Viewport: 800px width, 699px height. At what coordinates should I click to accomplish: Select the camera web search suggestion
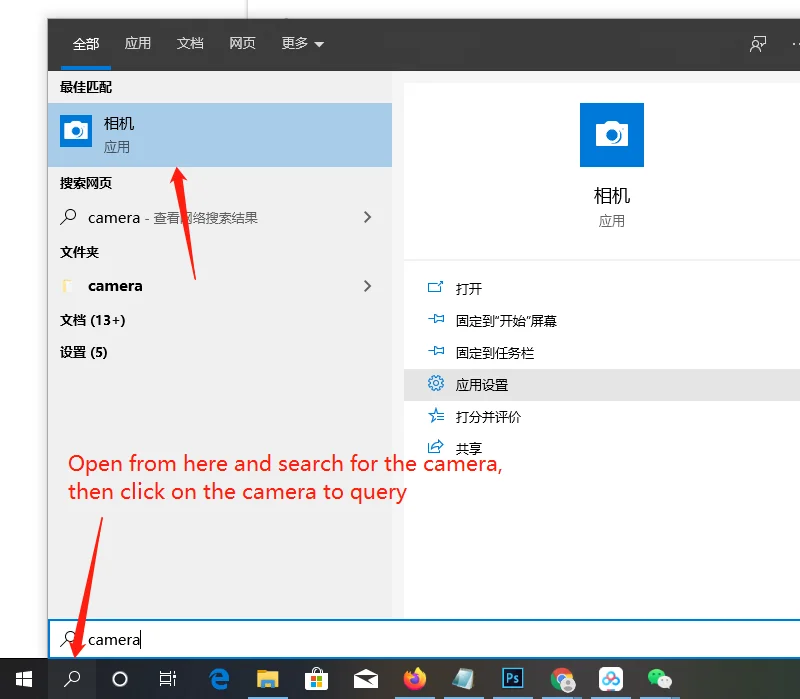(220, 218)
